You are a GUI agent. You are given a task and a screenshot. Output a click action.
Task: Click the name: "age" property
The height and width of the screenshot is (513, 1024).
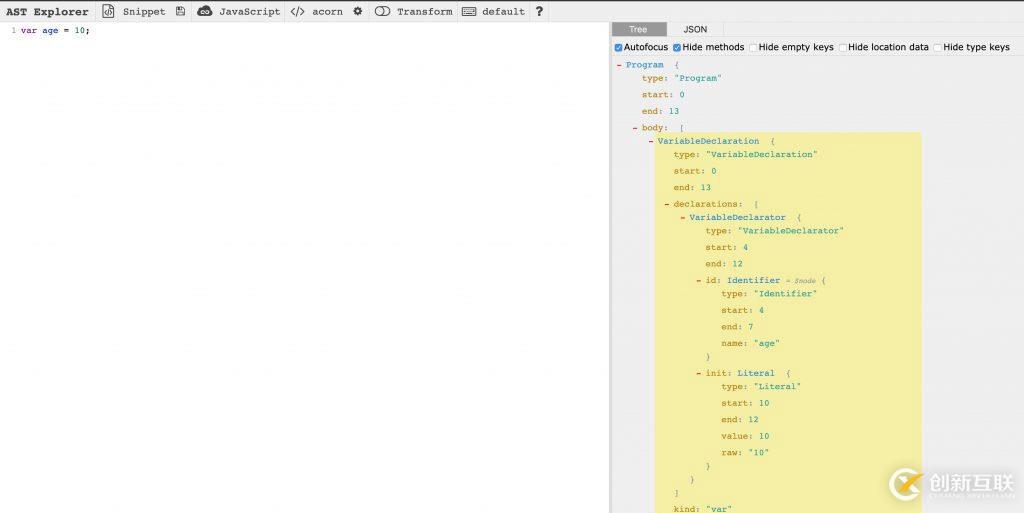point(750,343)
